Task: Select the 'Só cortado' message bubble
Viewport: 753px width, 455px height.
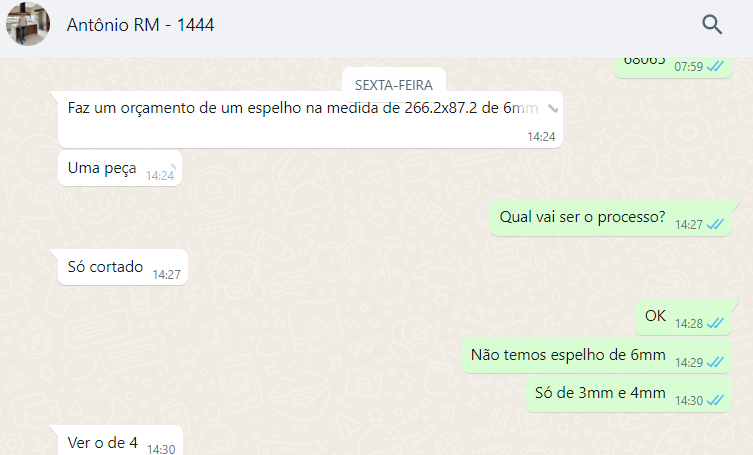Action: 123,267
